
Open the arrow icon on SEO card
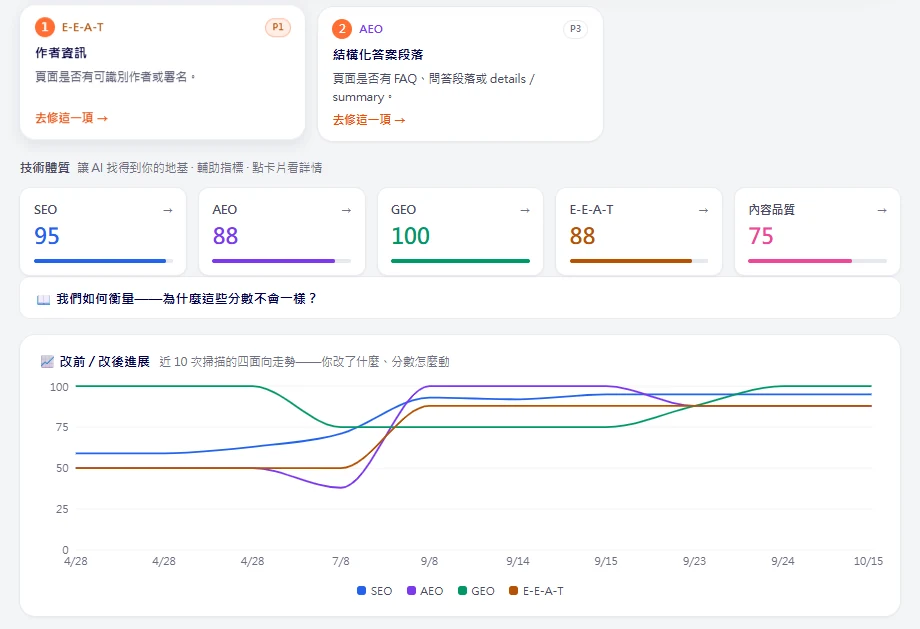[168, 210]
